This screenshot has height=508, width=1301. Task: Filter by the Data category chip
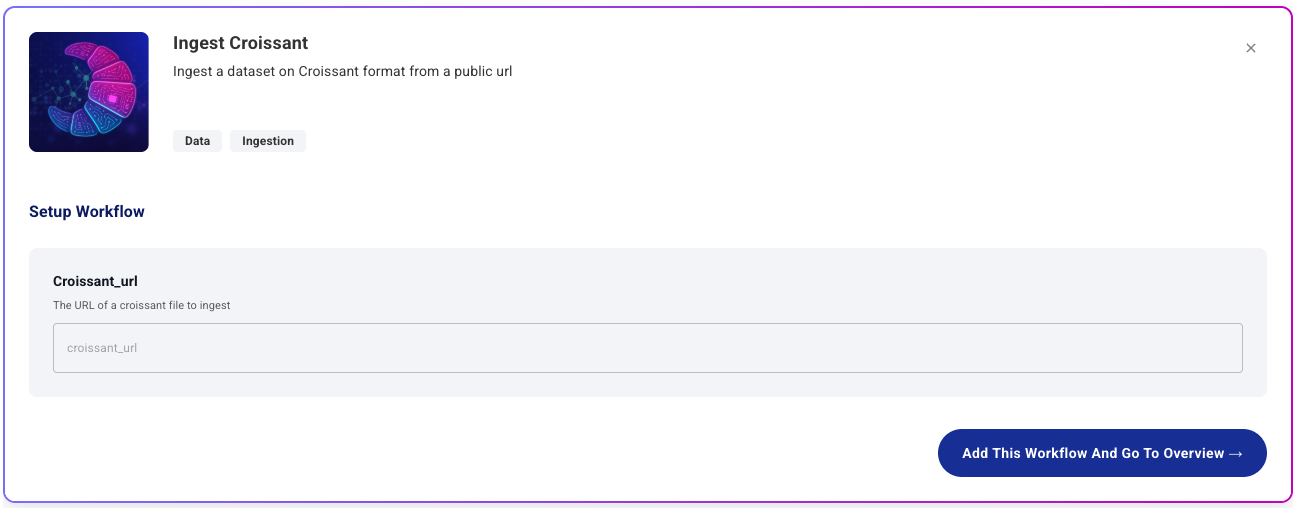click(x=197, y=141)
